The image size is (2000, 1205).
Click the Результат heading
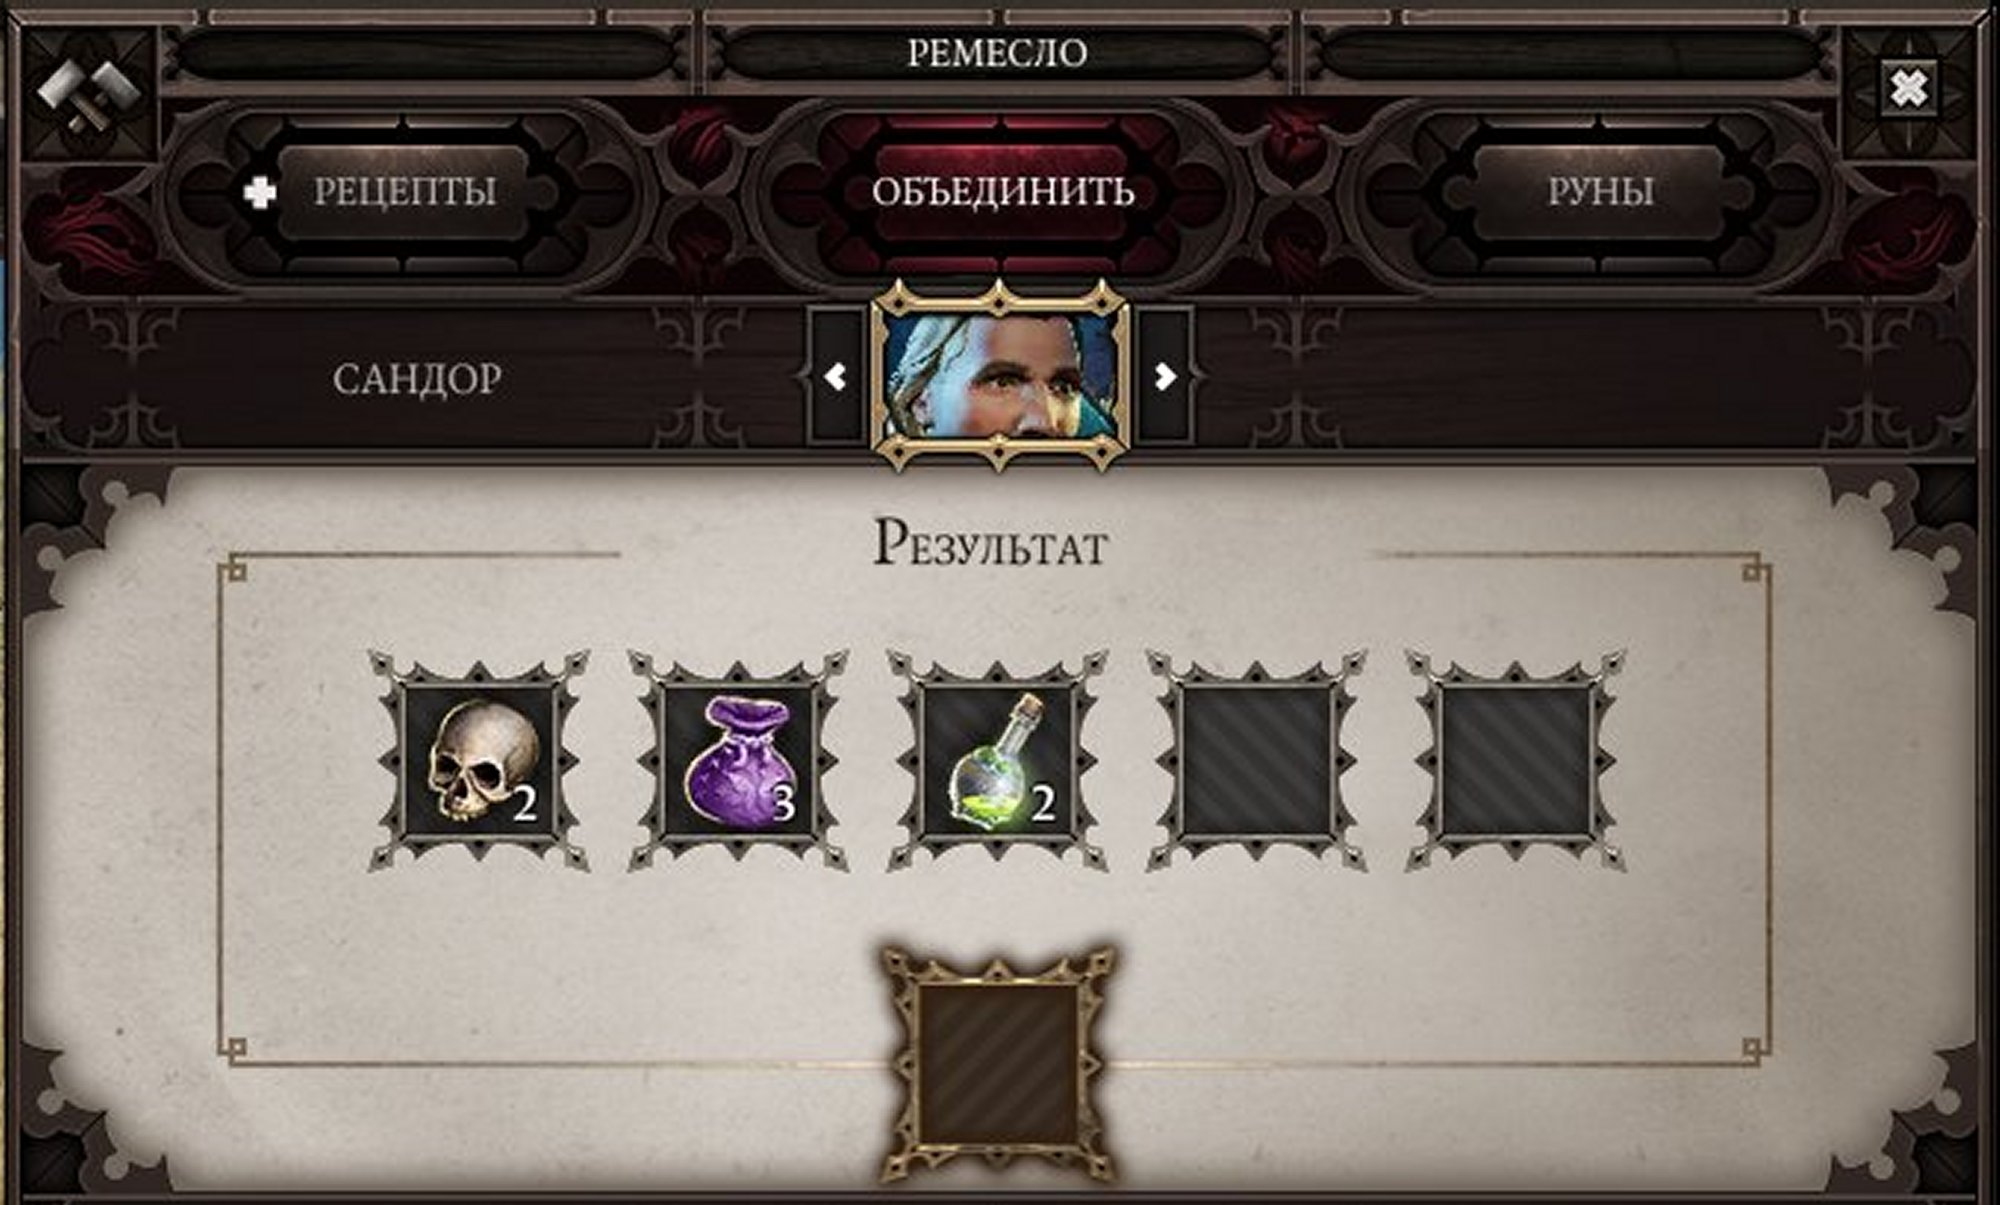pyautogui.click(x=991, y=544)
